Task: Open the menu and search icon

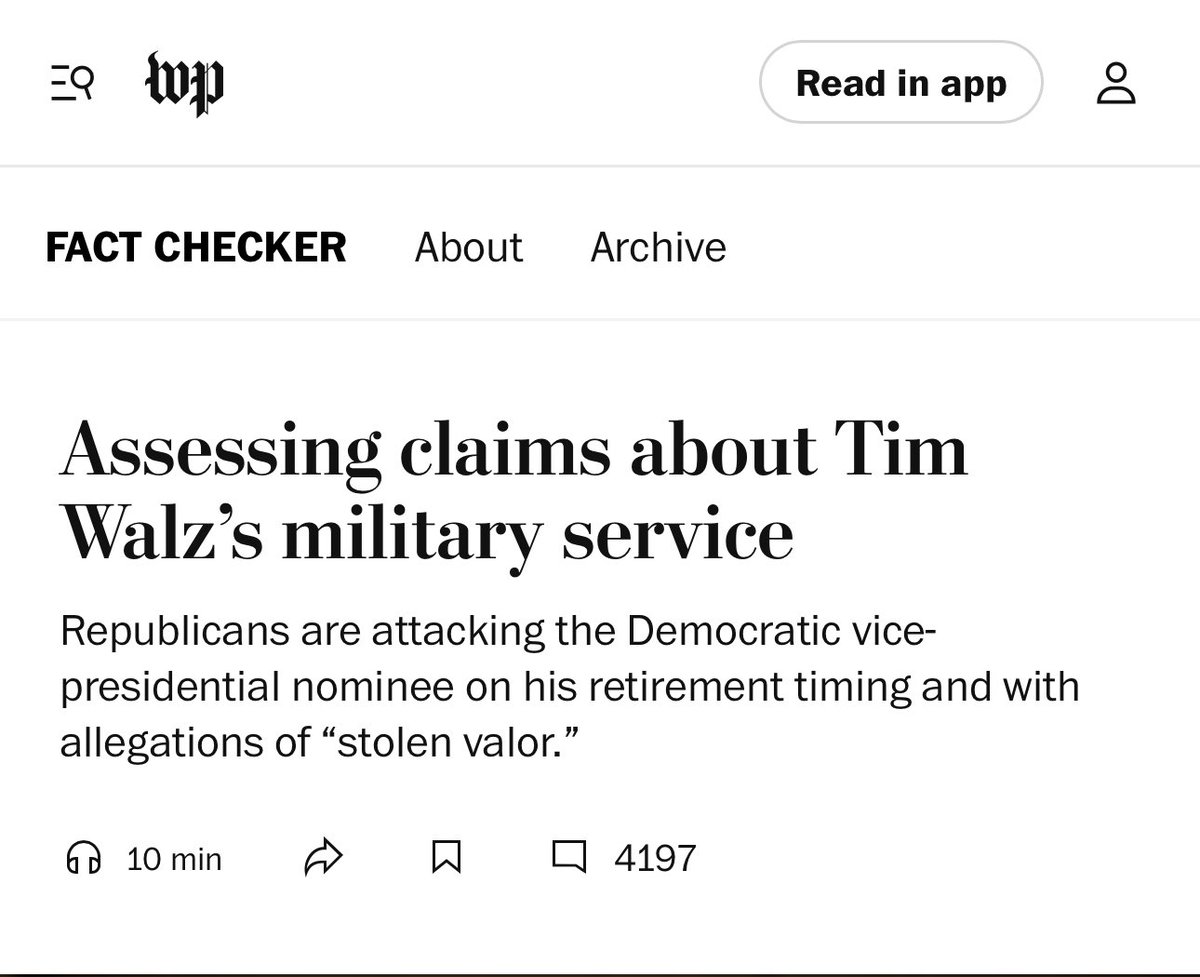Action: (72, 84)
